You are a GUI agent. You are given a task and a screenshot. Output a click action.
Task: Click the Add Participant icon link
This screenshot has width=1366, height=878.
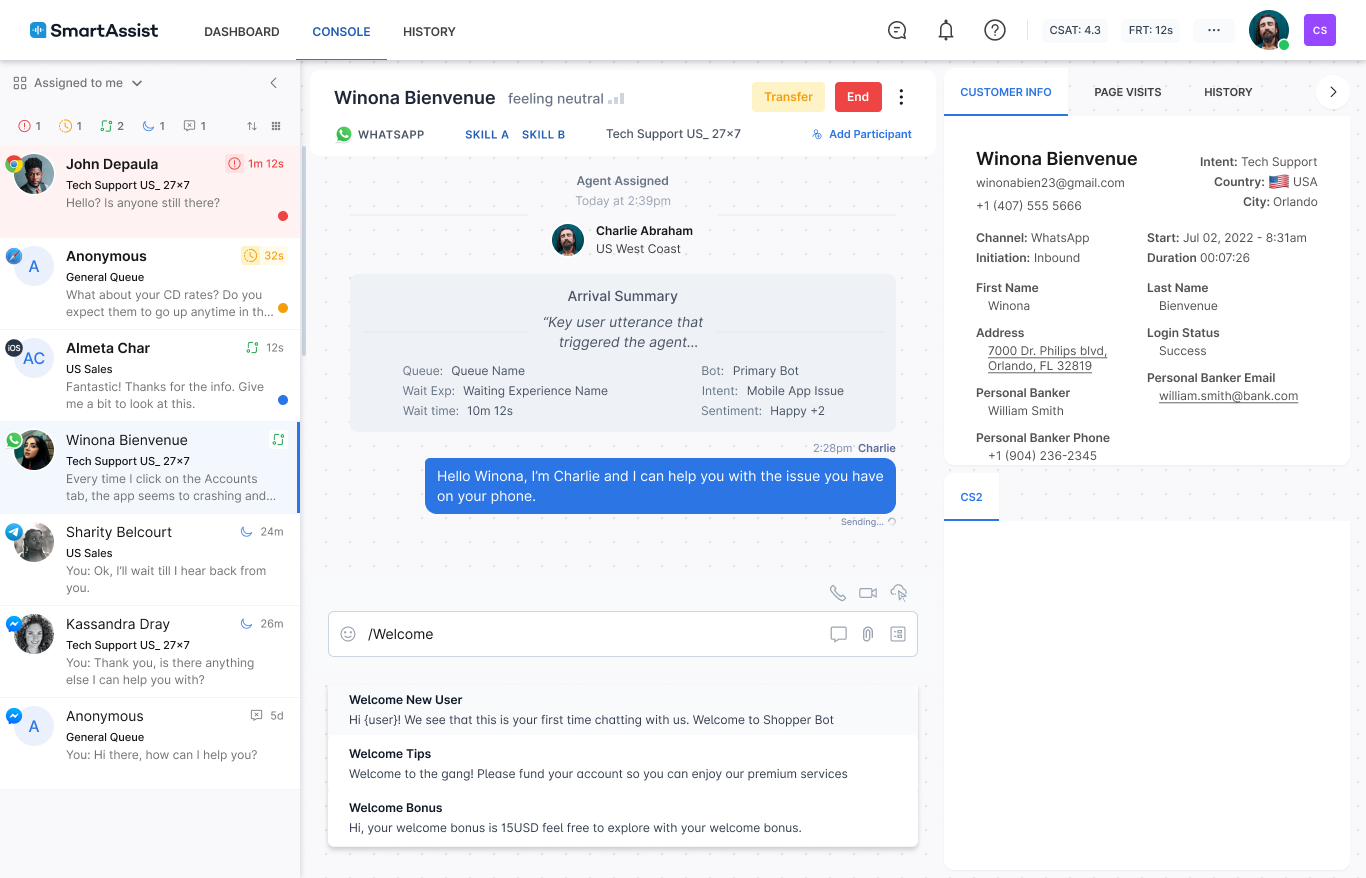[862, 134]
